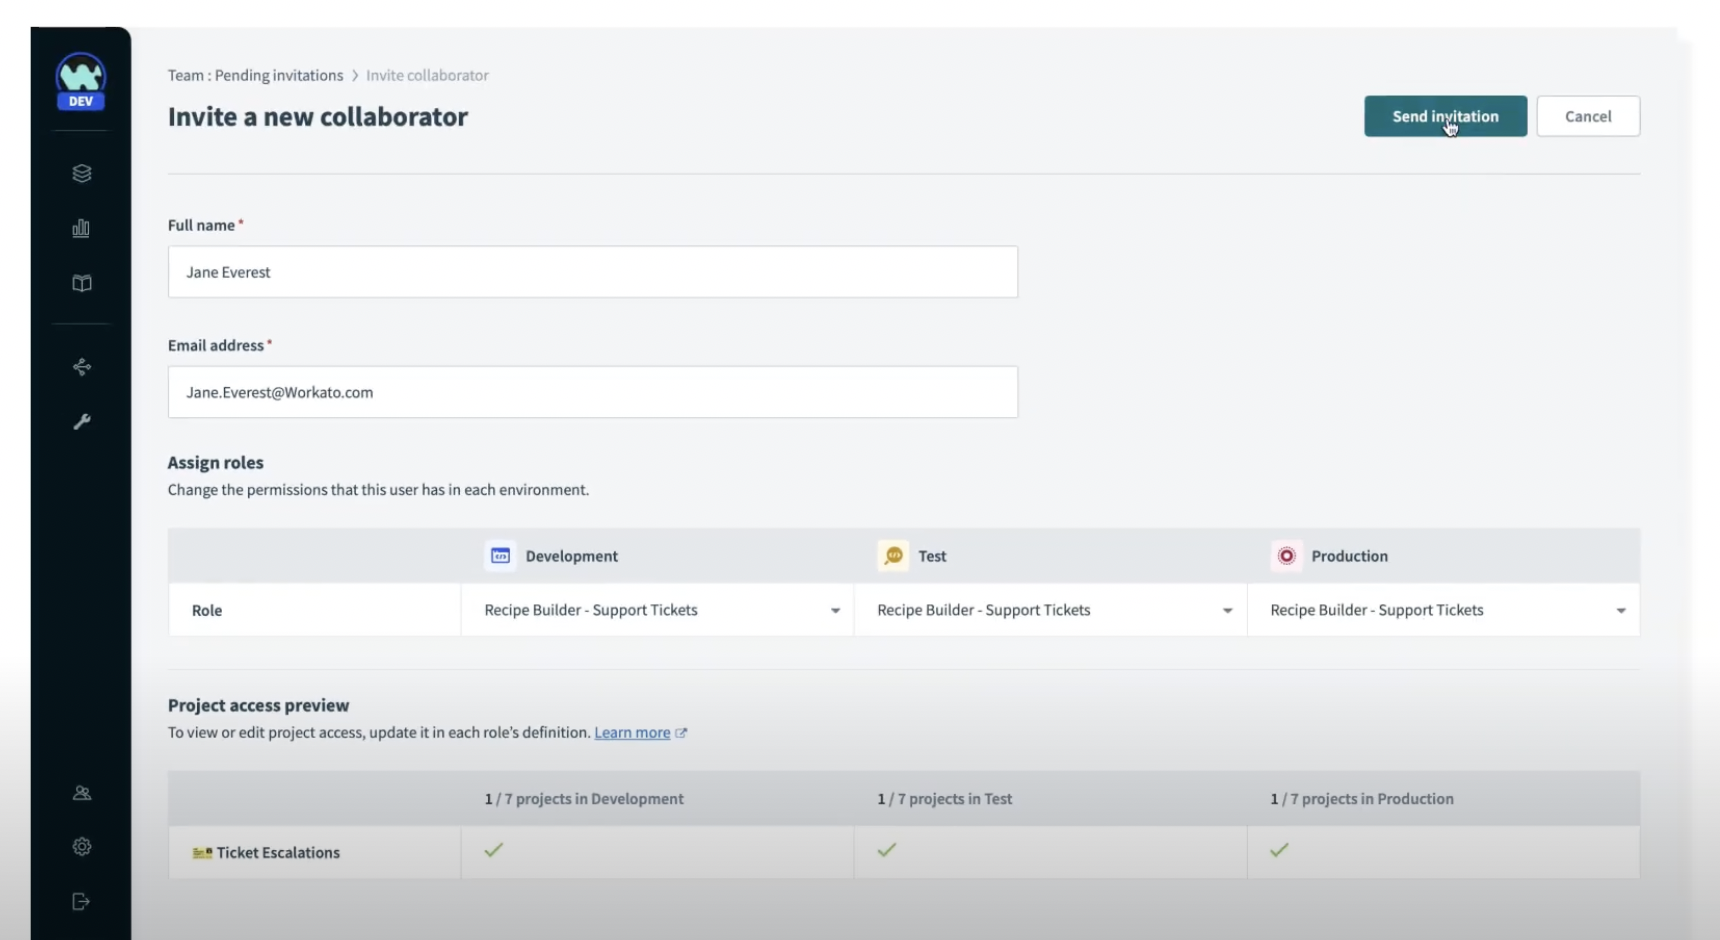The image size is (1720, 940).
Task: Open the Settings gear icon in sidebar
Action: click(82, 846)
